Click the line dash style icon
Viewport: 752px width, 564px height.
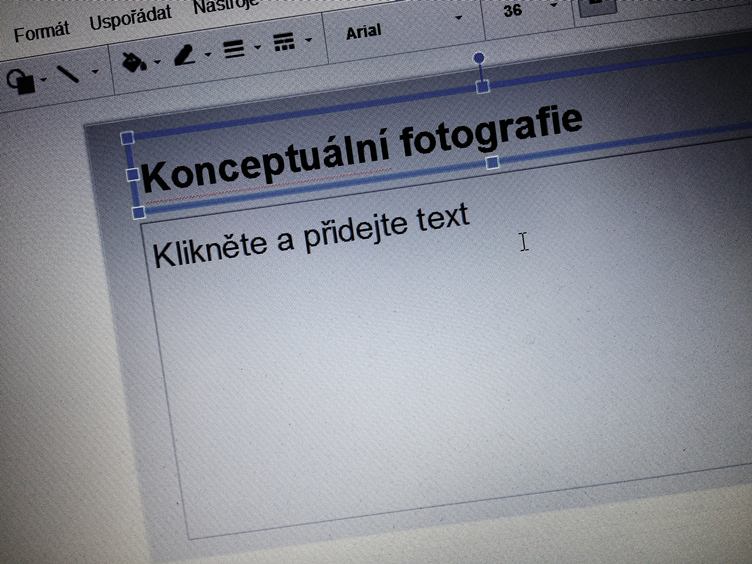coord(284,42)
